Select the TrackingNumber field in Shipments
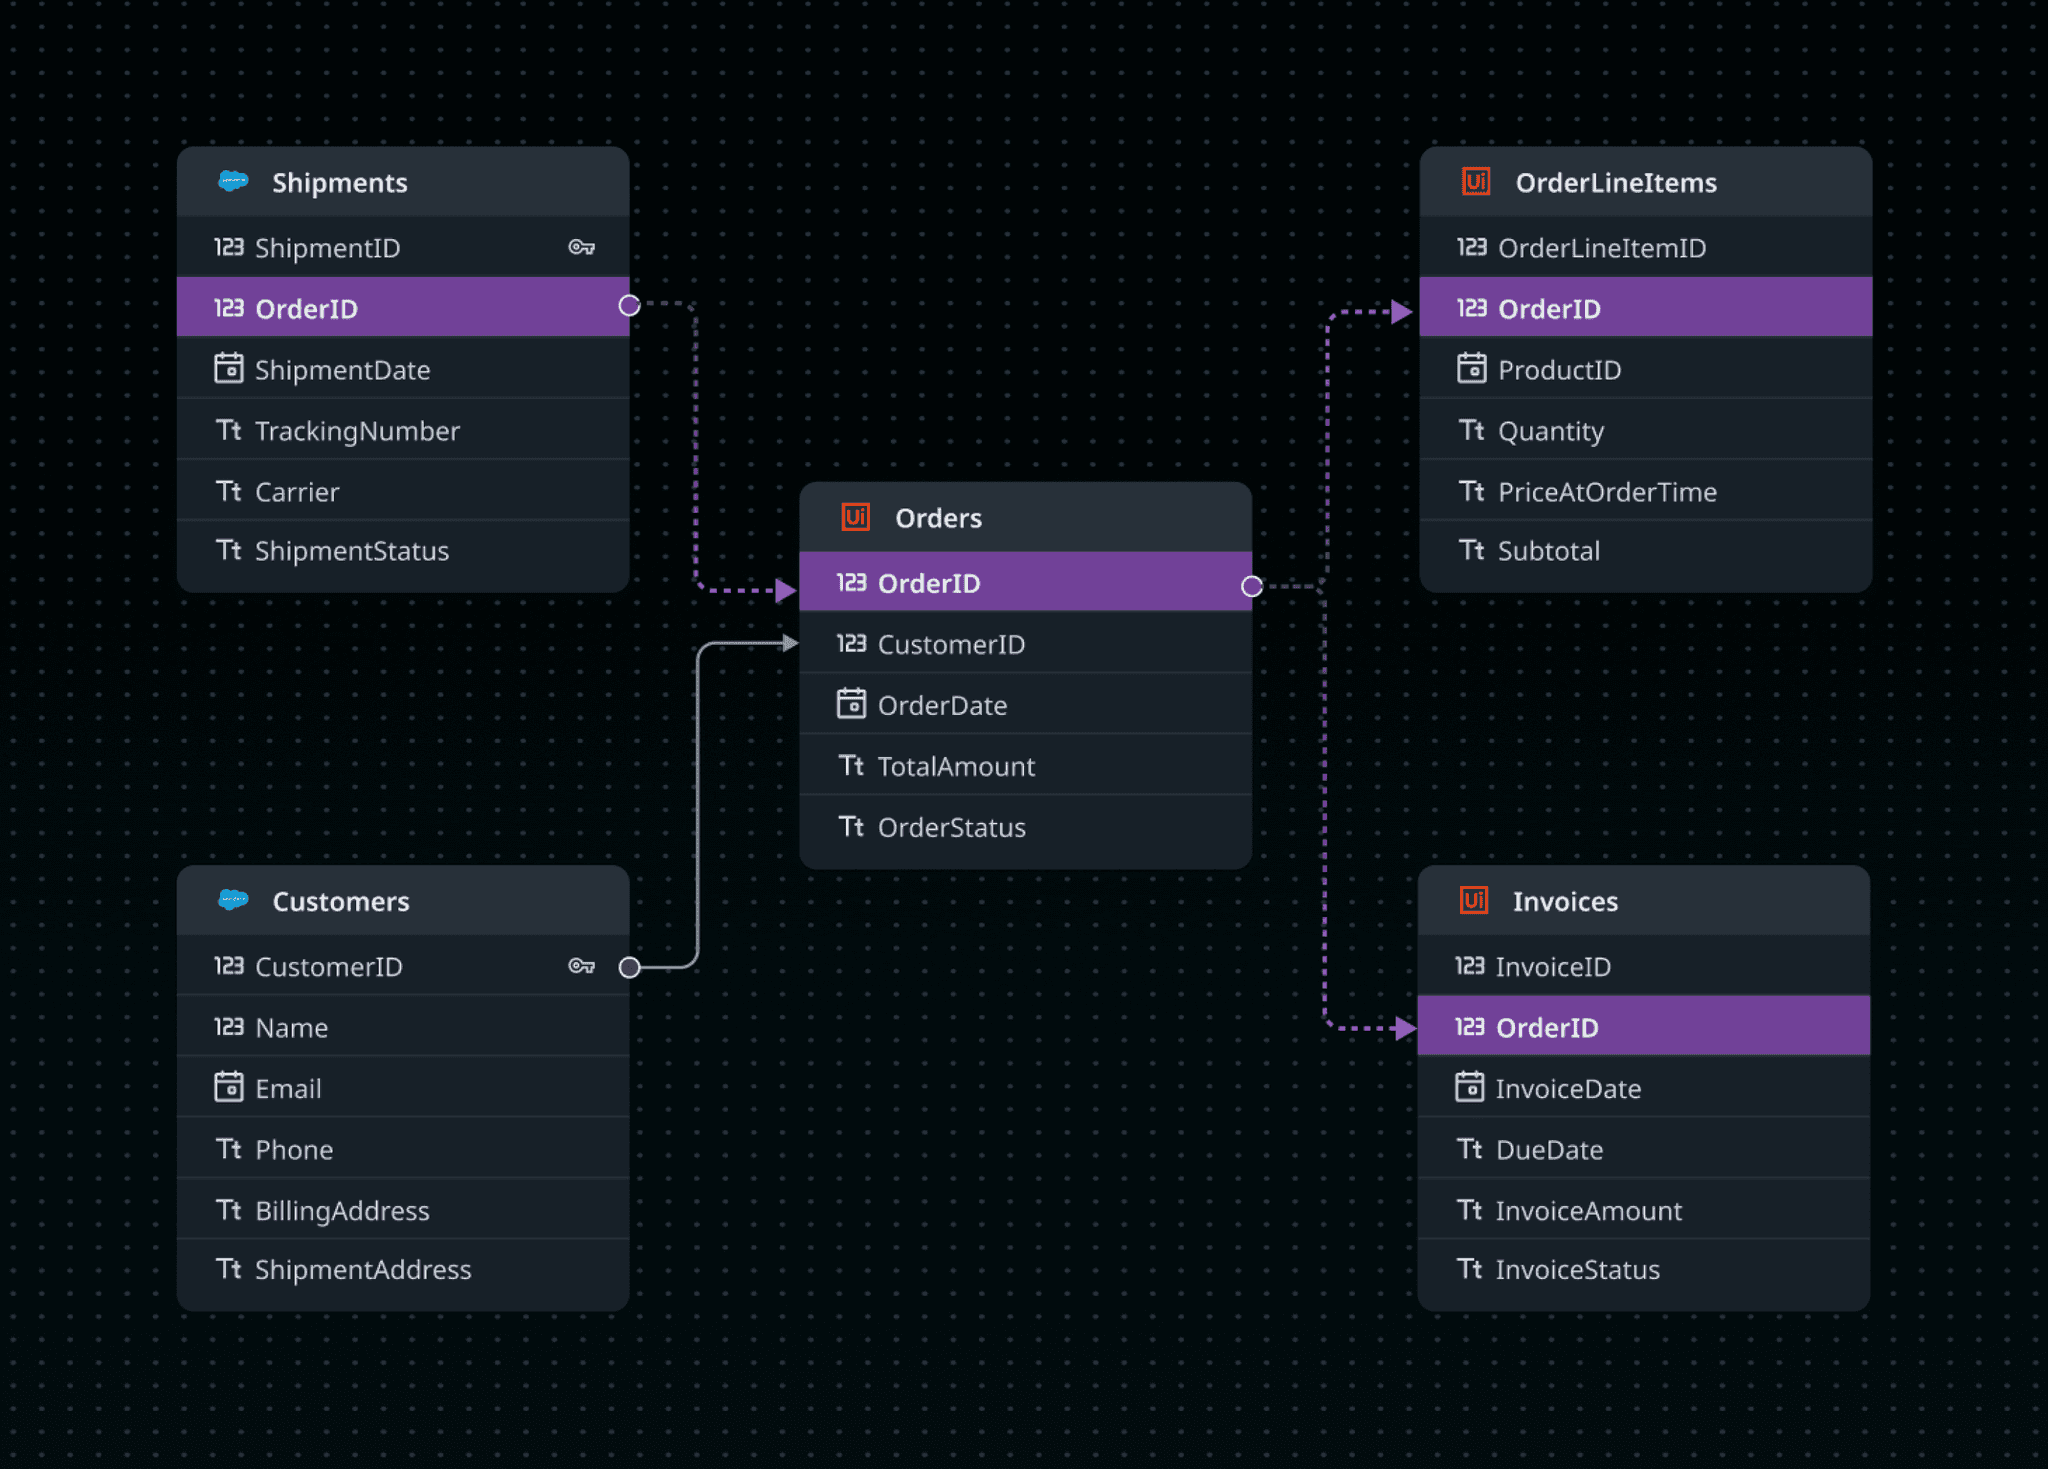This screenshot has width=2048, height=1469. [x=357, y=431]
